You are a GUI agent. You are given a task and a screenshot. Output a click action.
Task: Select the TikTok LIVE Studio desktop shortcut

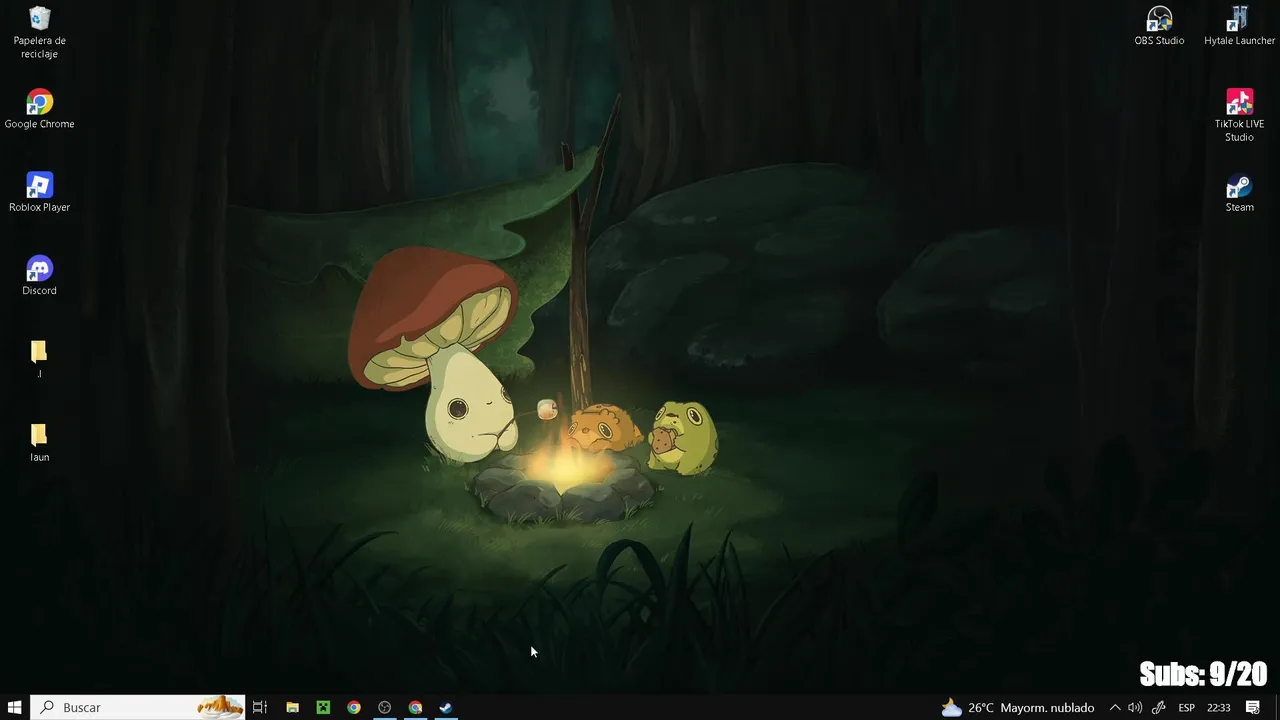(1239, 115)
